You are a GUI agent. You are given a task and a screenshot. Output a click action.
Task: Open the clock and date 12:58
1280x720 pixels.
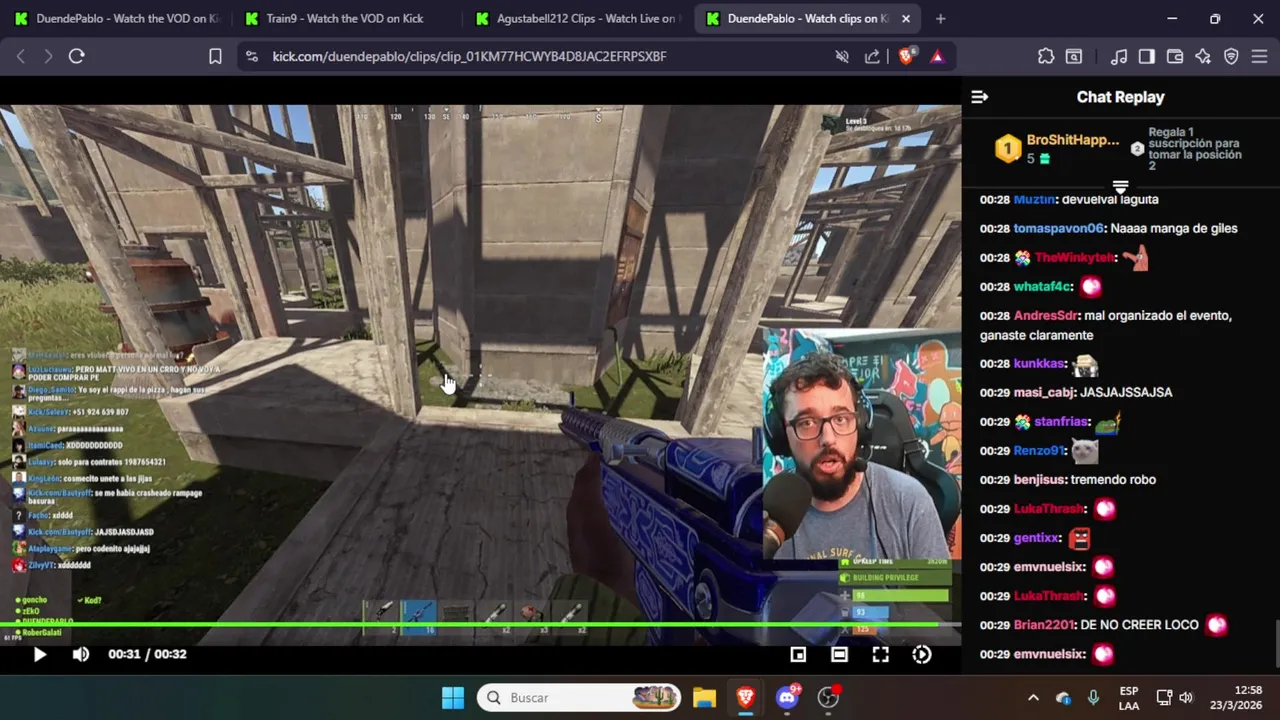click(1235, 697)
